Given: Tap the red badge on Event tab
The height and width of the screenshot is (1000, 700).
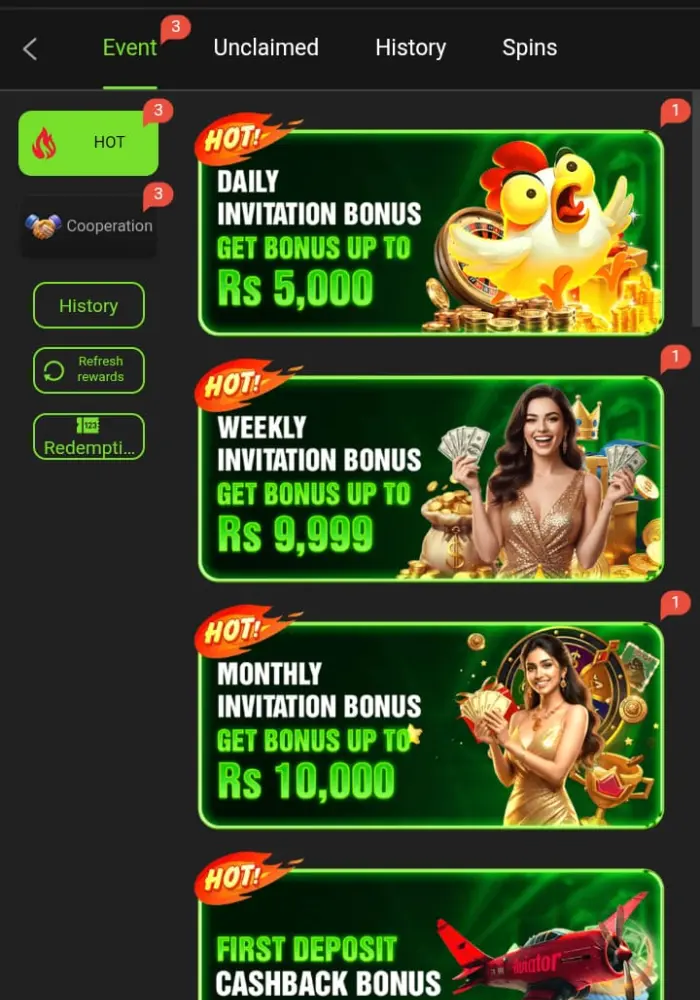Looking at the screenshot, I should click(175, 29).
